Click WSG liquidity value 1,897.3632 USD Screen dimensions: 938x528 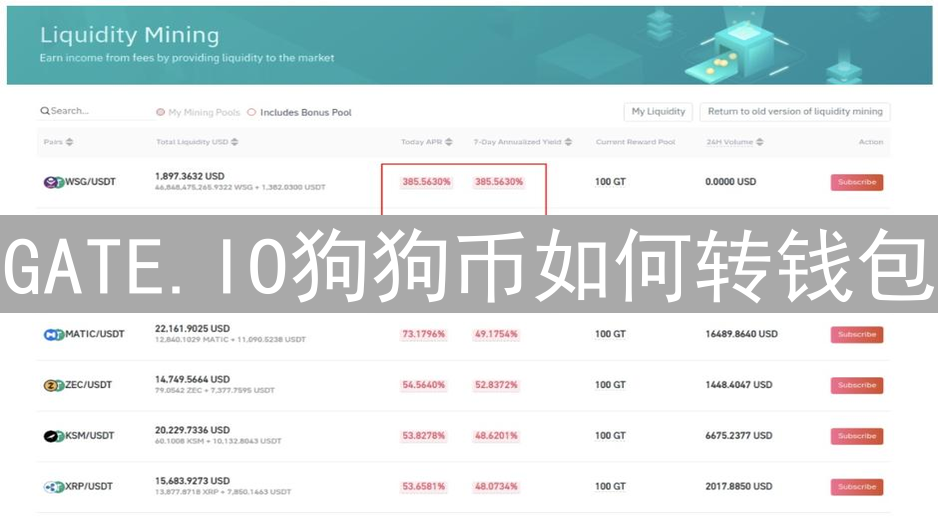coord(190,176)
